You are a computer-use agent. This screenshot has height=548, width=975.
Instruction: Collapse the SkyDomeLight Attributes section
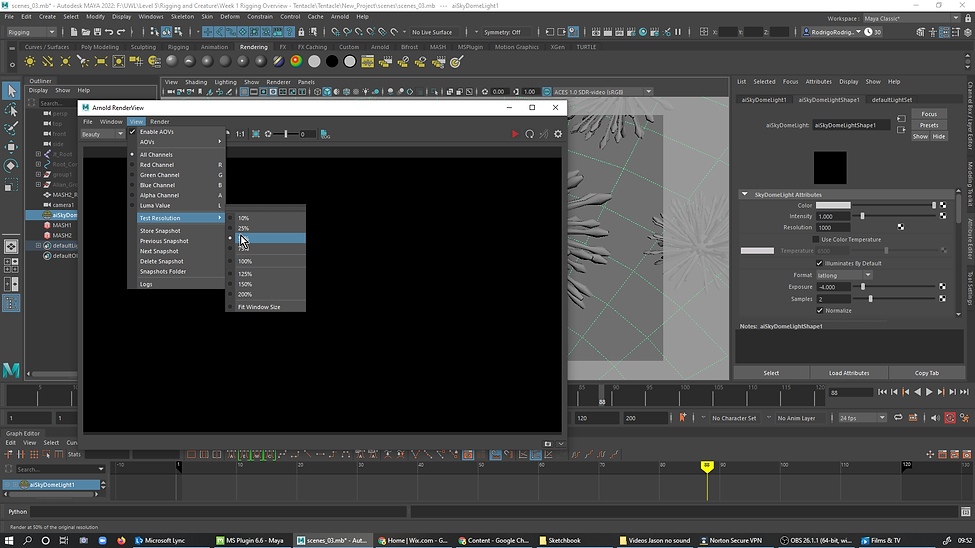[744, 195]
